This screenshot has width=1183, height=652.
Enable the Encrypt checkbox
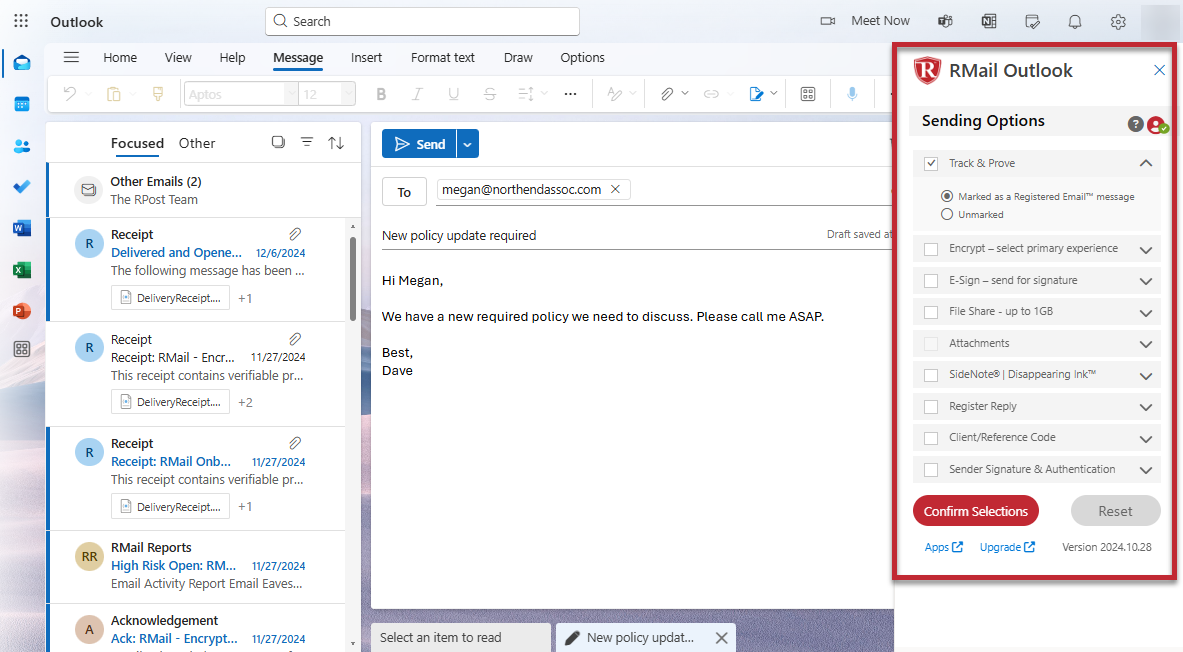[x=931, y=249]
